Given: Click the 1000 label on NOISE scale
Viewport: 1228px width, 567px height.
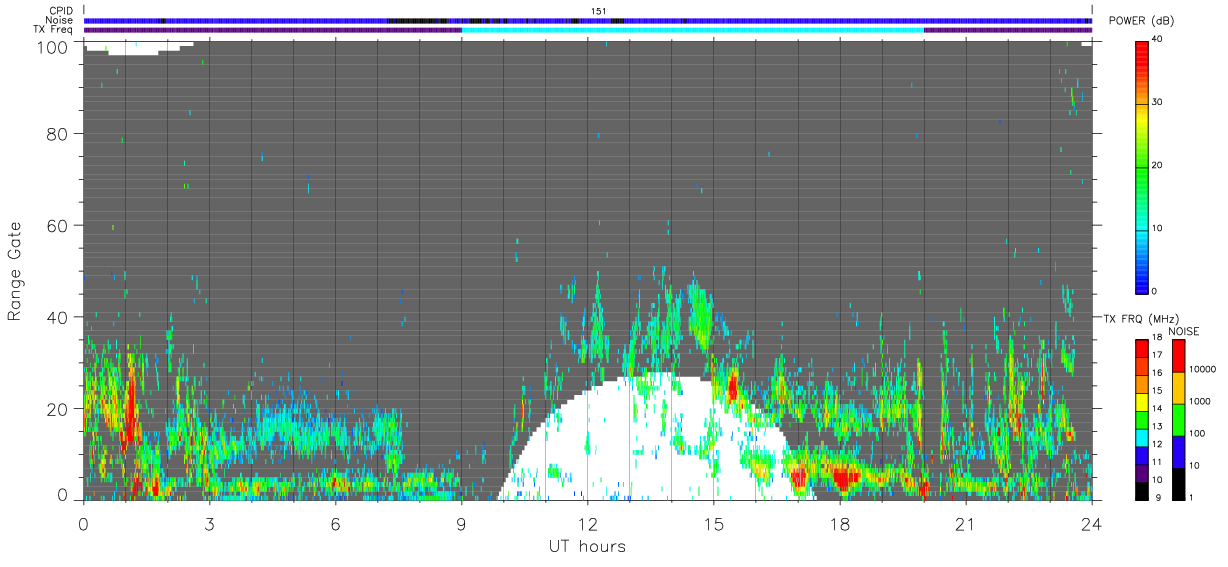Looking at the screenshot, I should point(1201,402).
